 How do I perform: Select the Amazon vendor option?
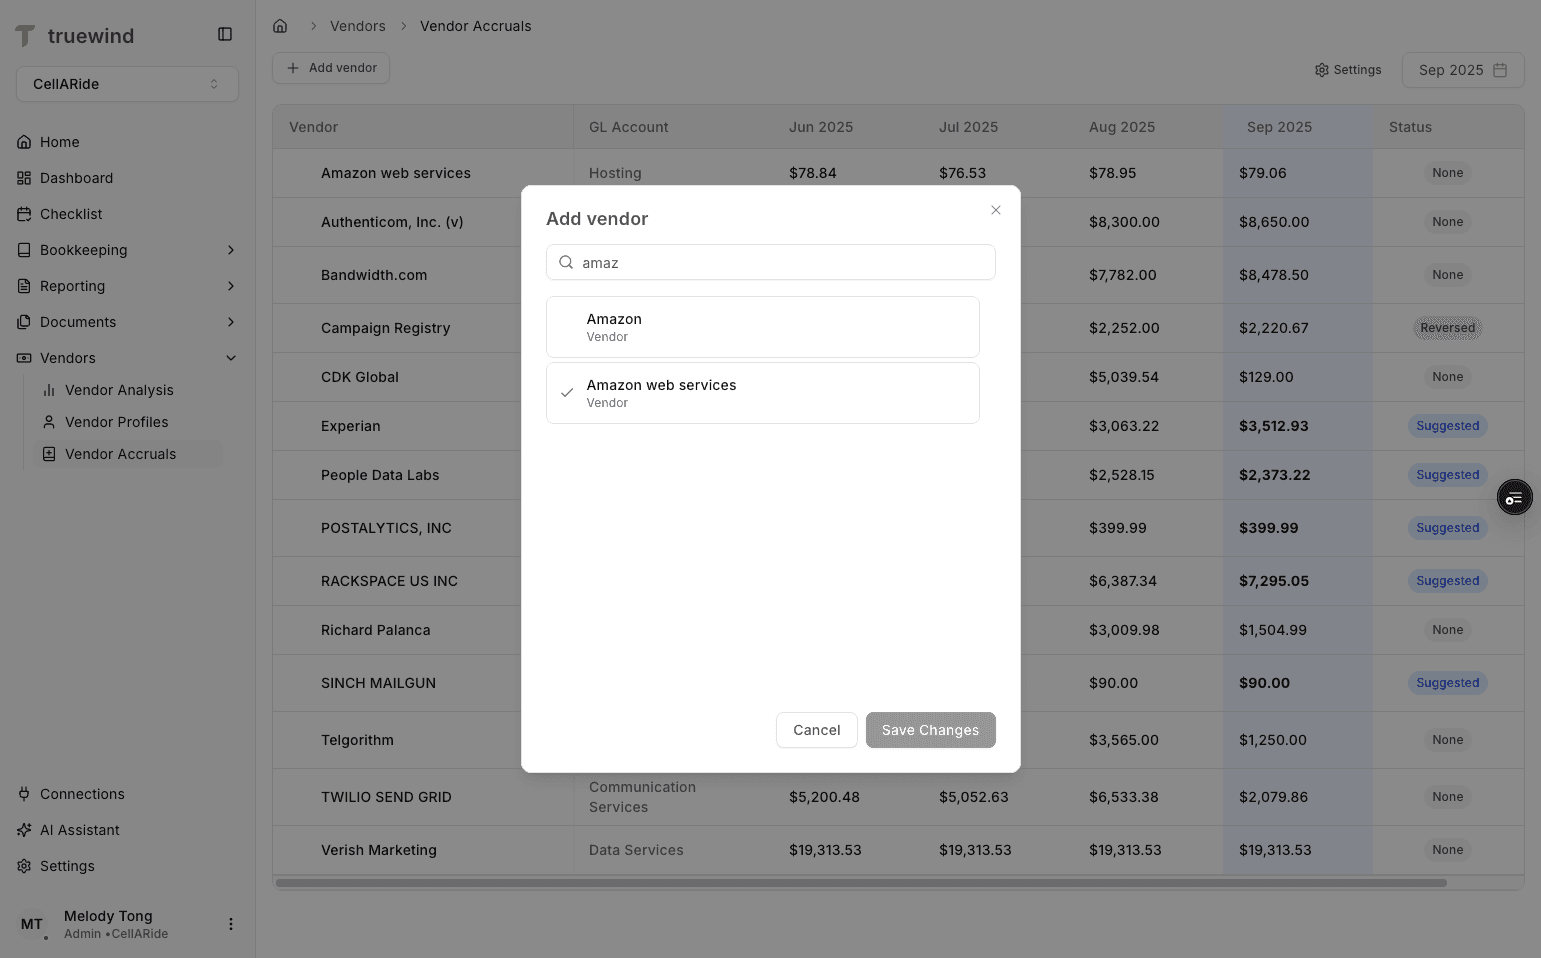tap(763, 327)
